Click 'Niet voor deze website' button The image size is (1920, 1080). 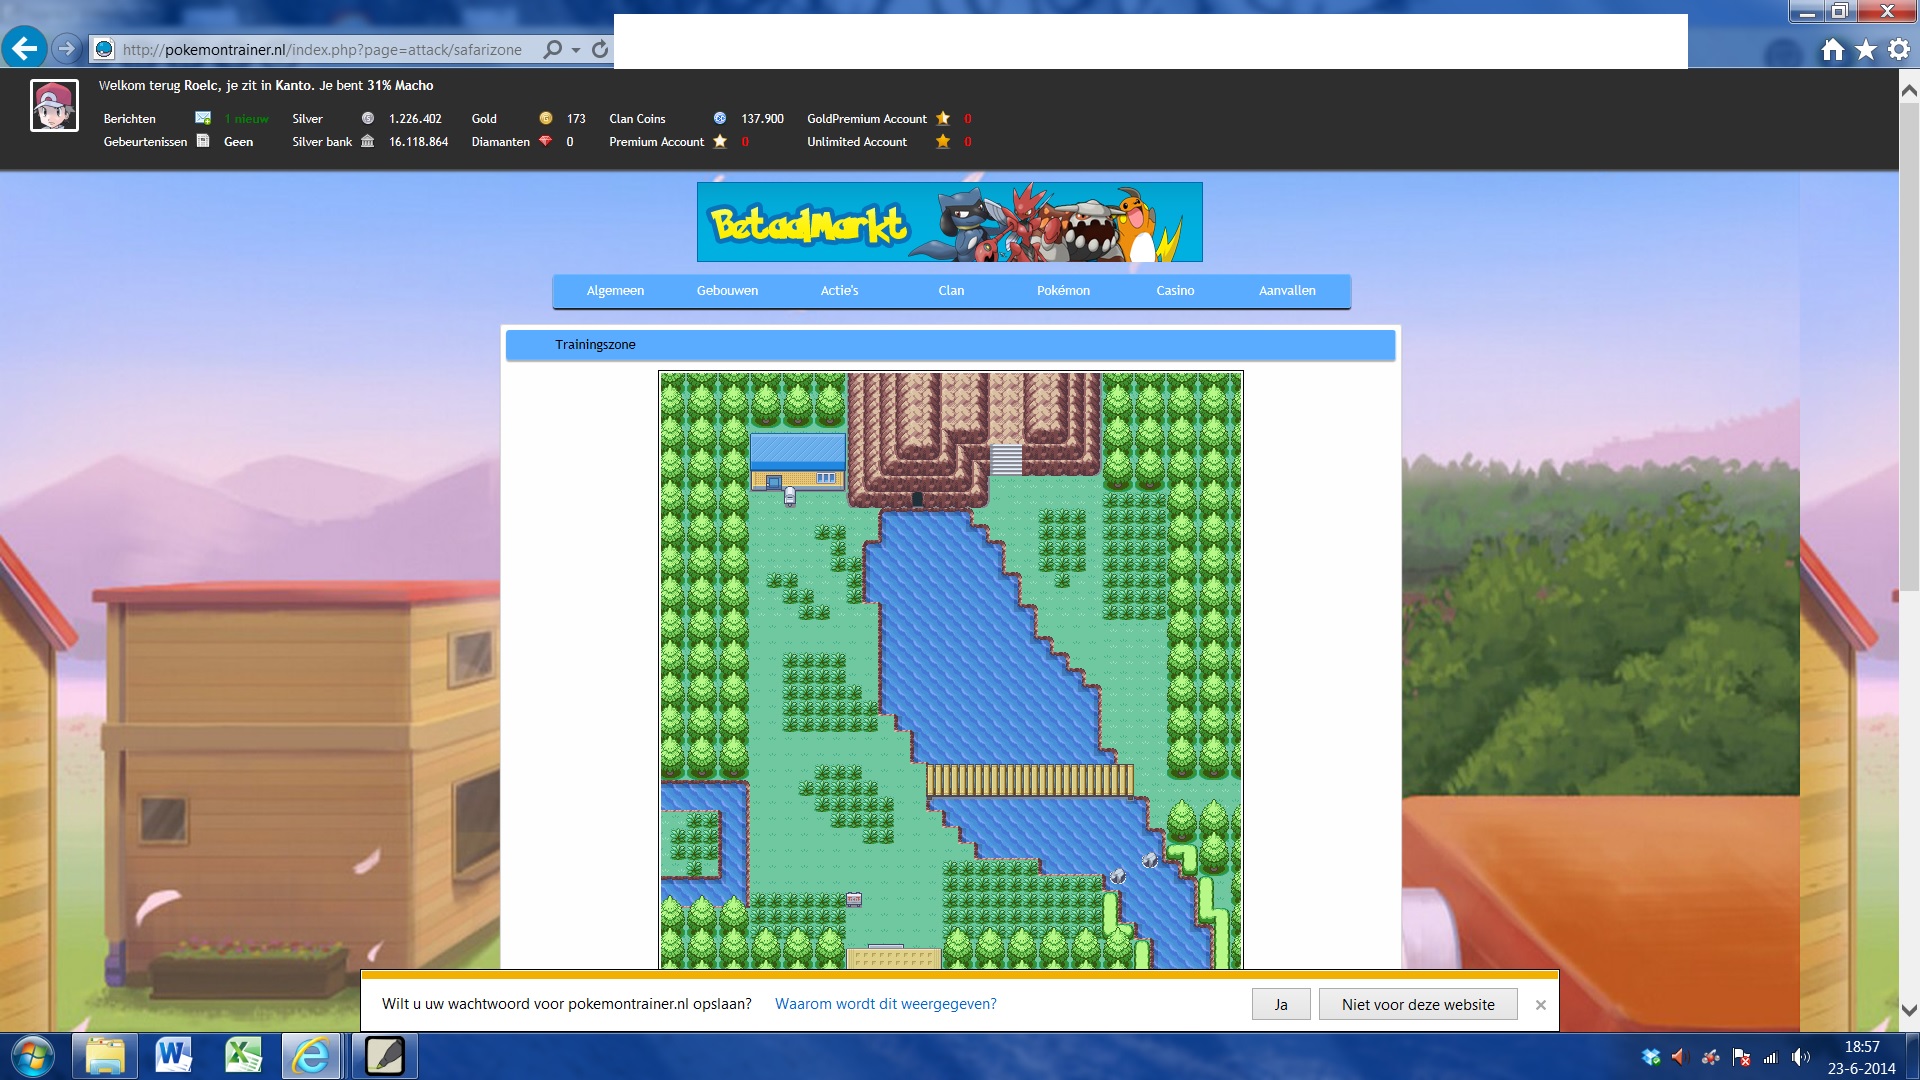pyautogui.click(x=1418, y=1004)
